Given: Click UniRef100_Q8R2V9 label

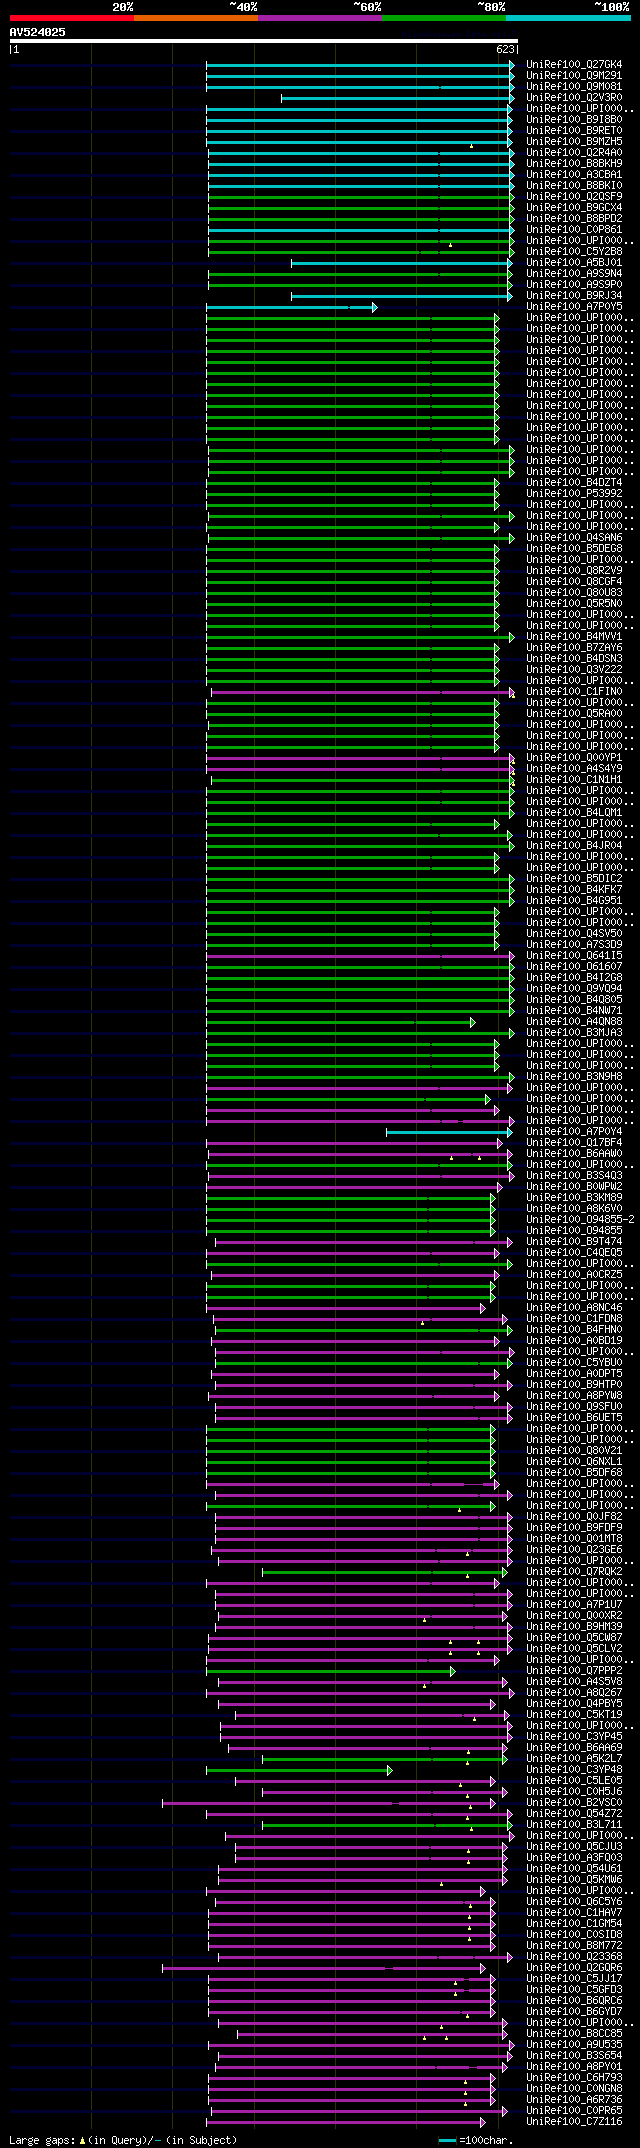Looking at the screenshot, I should click(574, 570).
